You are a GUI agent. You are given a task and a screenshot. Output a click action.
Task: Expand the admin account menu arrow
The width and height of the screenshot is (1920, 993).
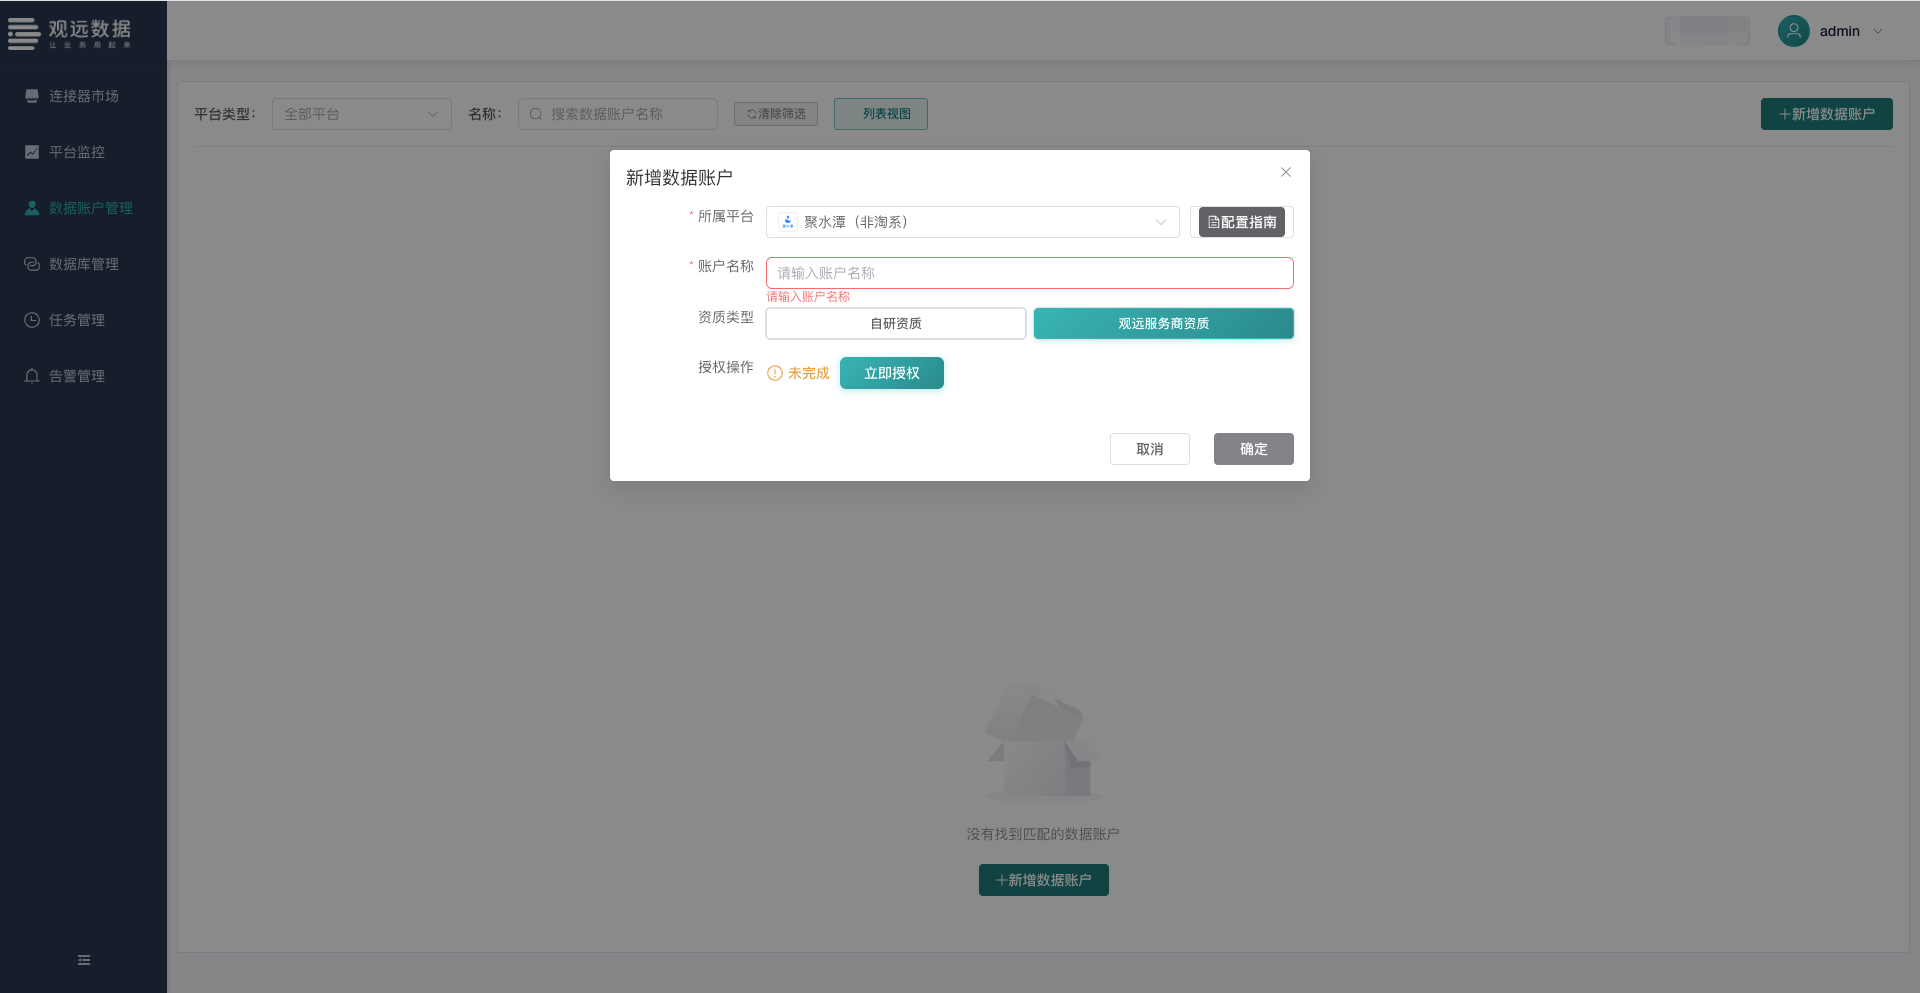pos(1878,31)
